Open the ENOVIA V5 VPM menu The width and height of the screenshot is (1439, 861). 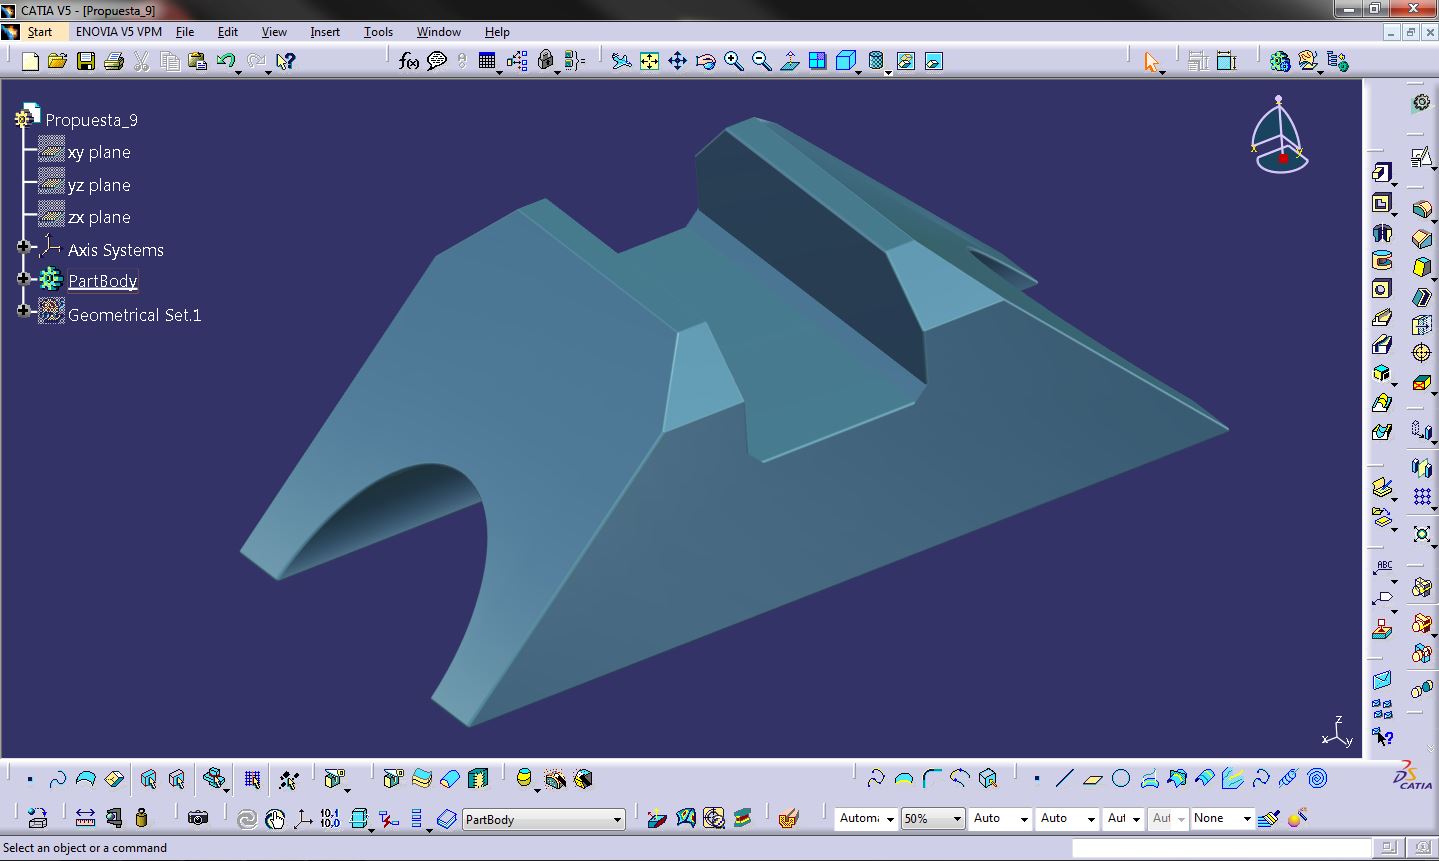[118, 32]
